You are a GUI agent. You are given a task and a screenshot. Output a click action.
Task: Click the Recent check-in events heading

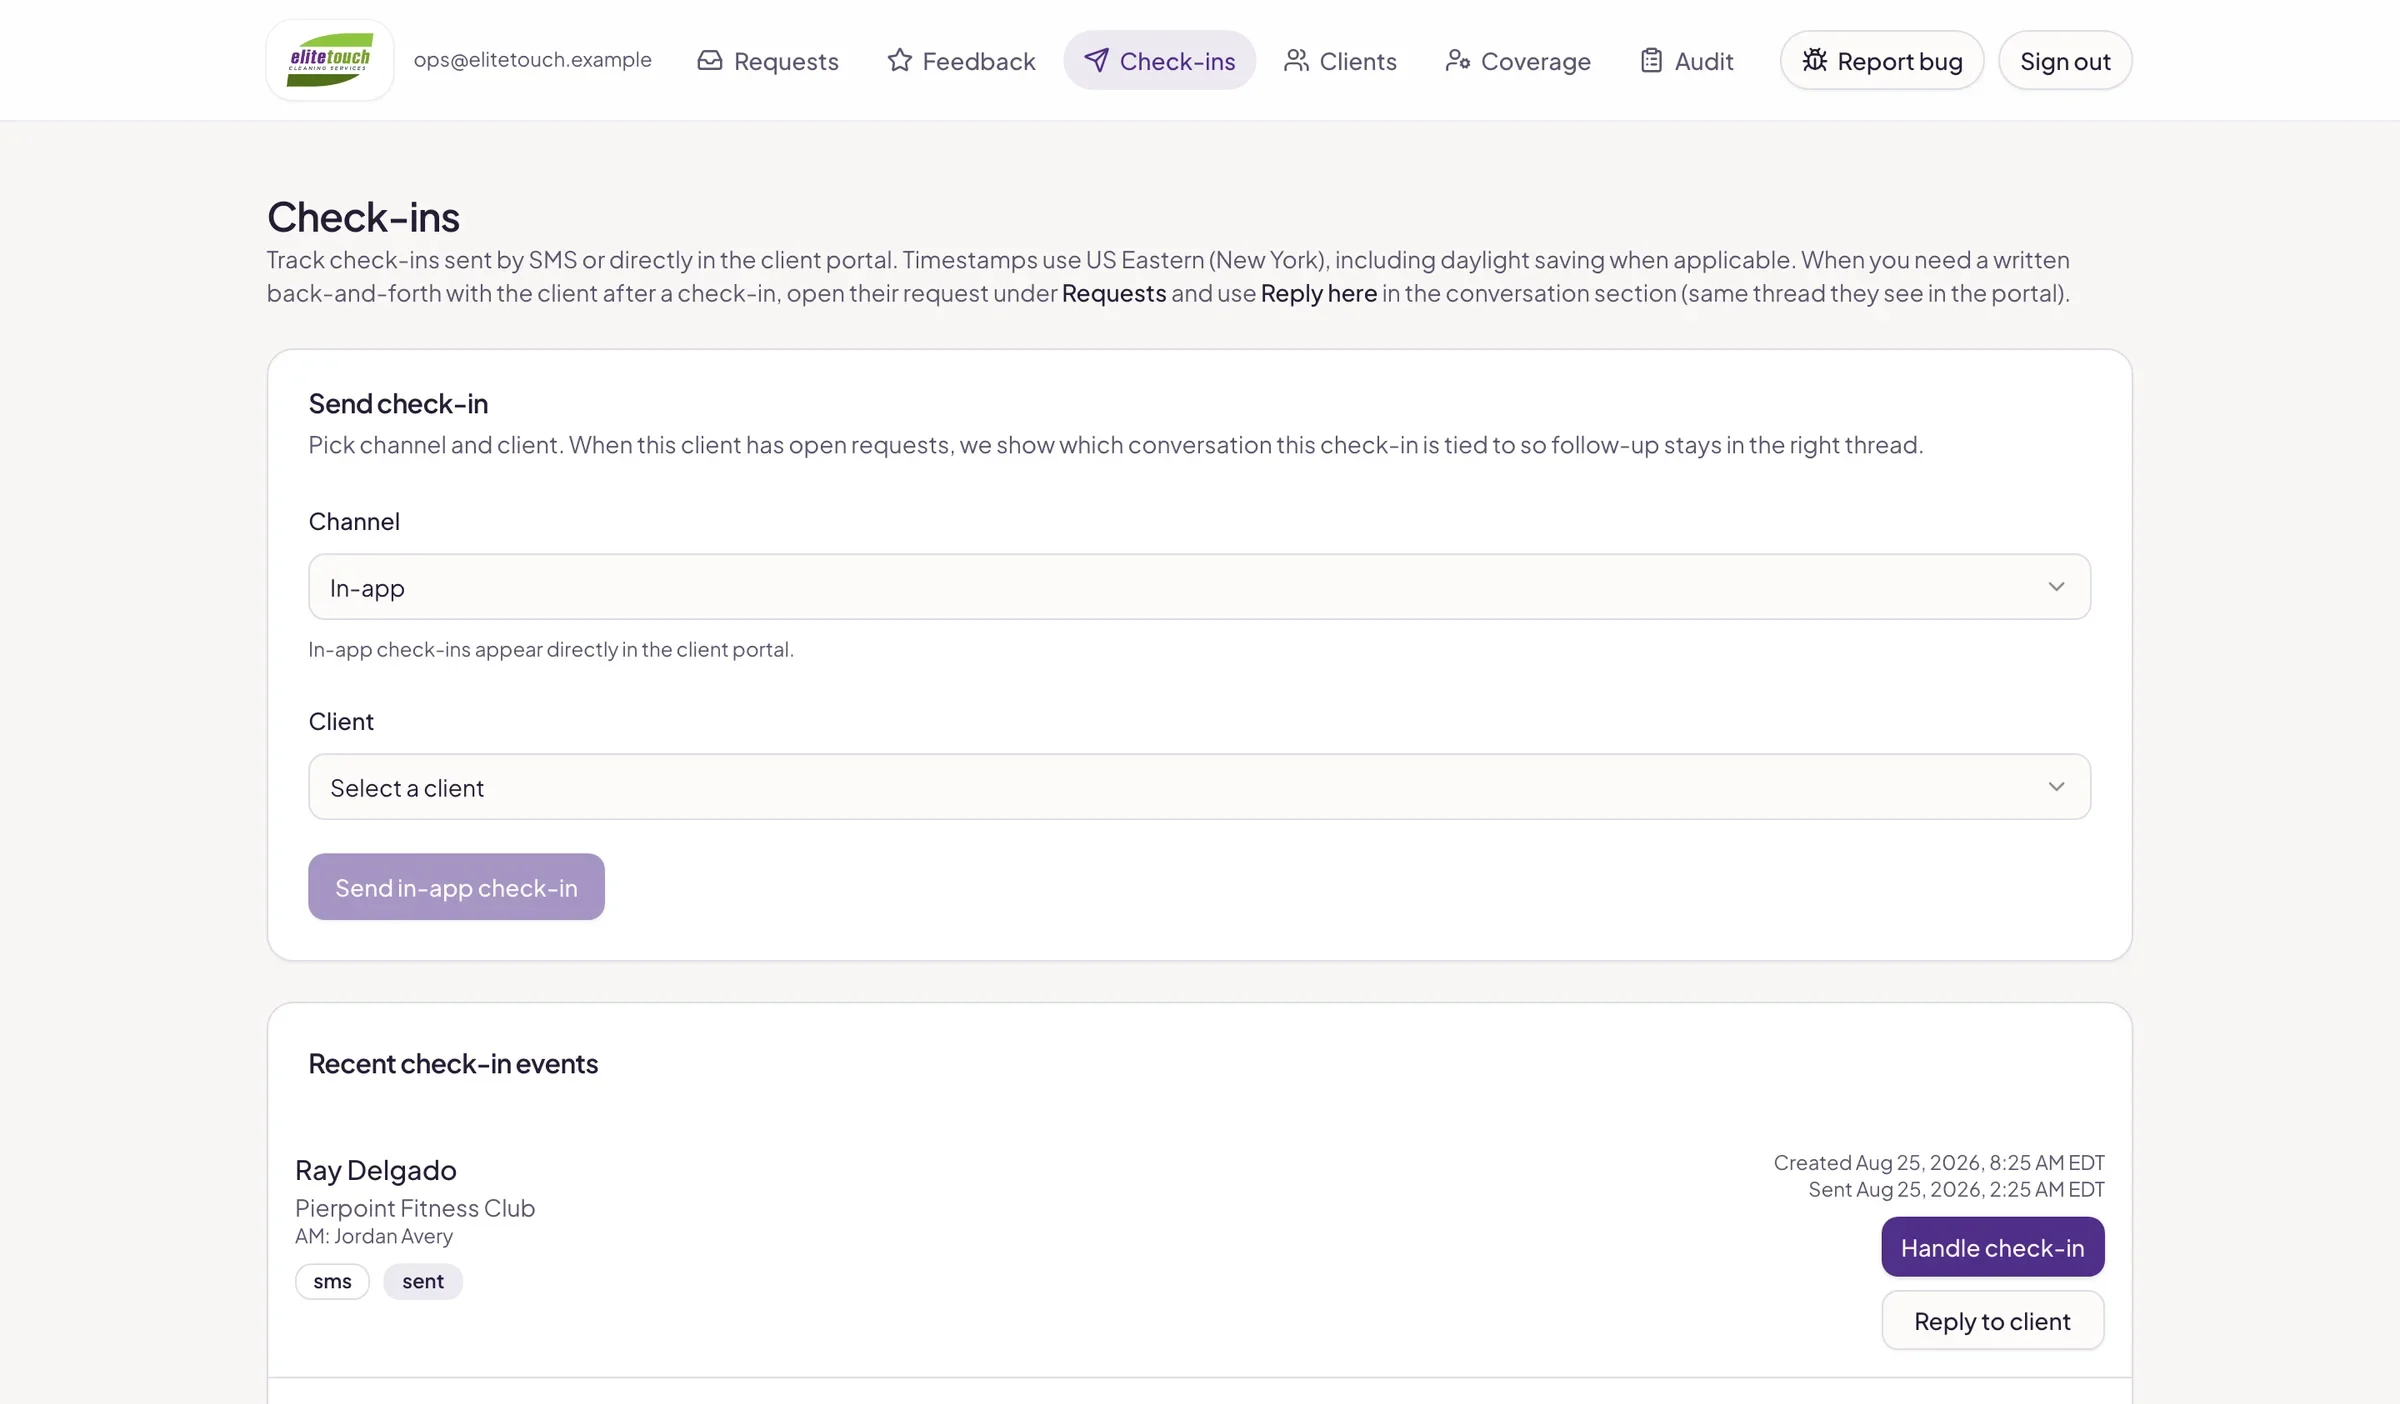point(453,1063)
